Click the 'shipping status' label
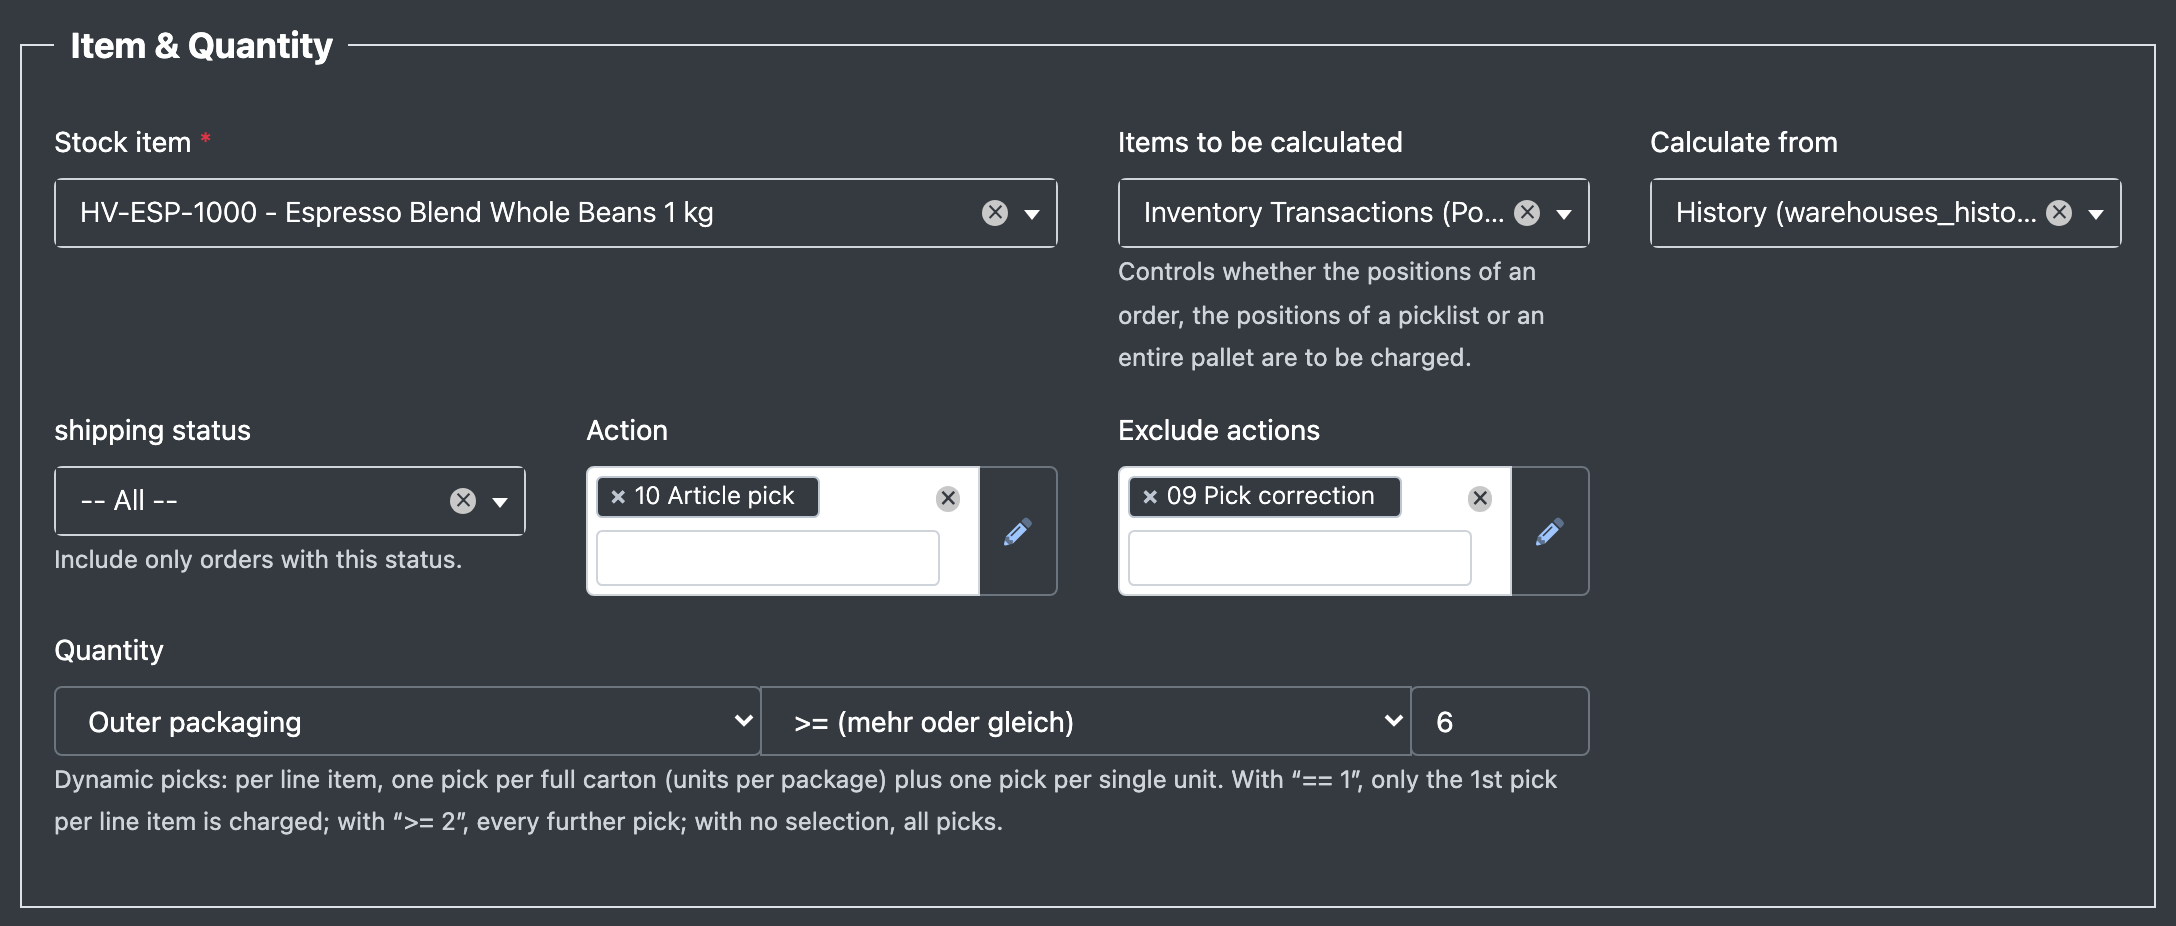 coord(152,431)
